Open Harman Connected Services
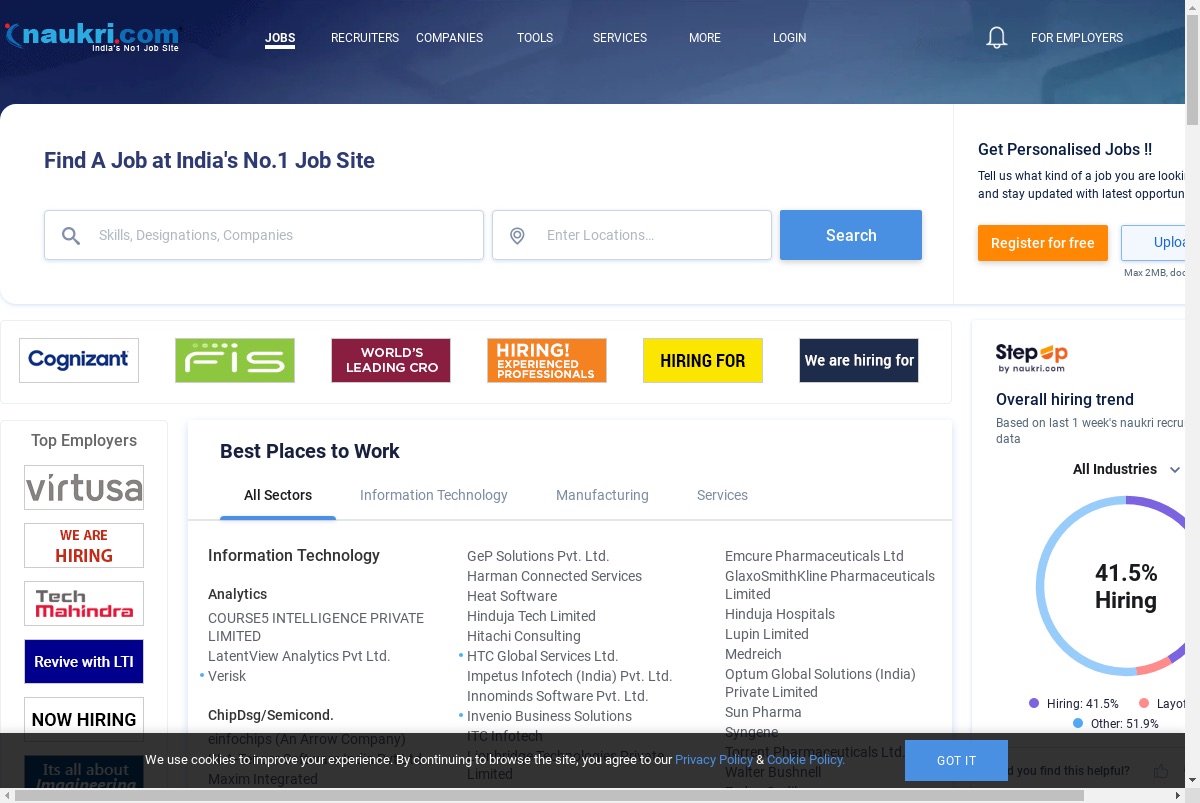The width and height of the screenshot is (1200, 803). pos(554,576)
